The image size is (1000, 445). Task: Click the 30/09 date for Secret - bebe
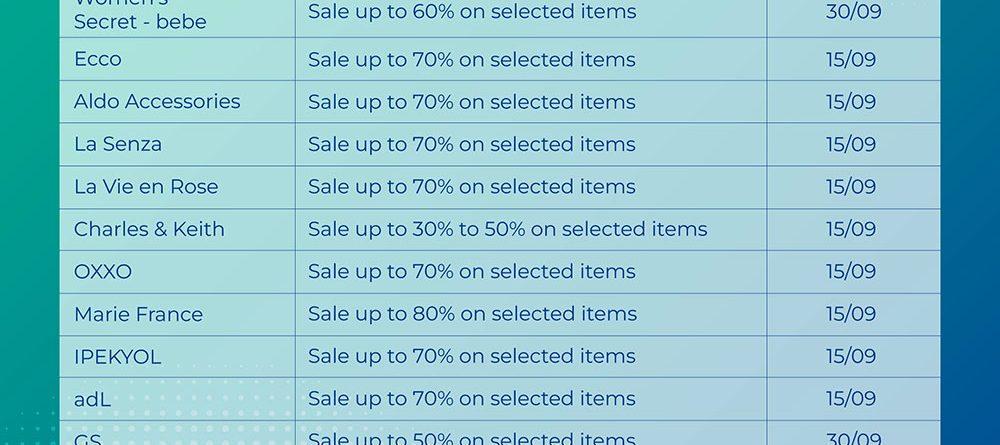tap(851, 12)
